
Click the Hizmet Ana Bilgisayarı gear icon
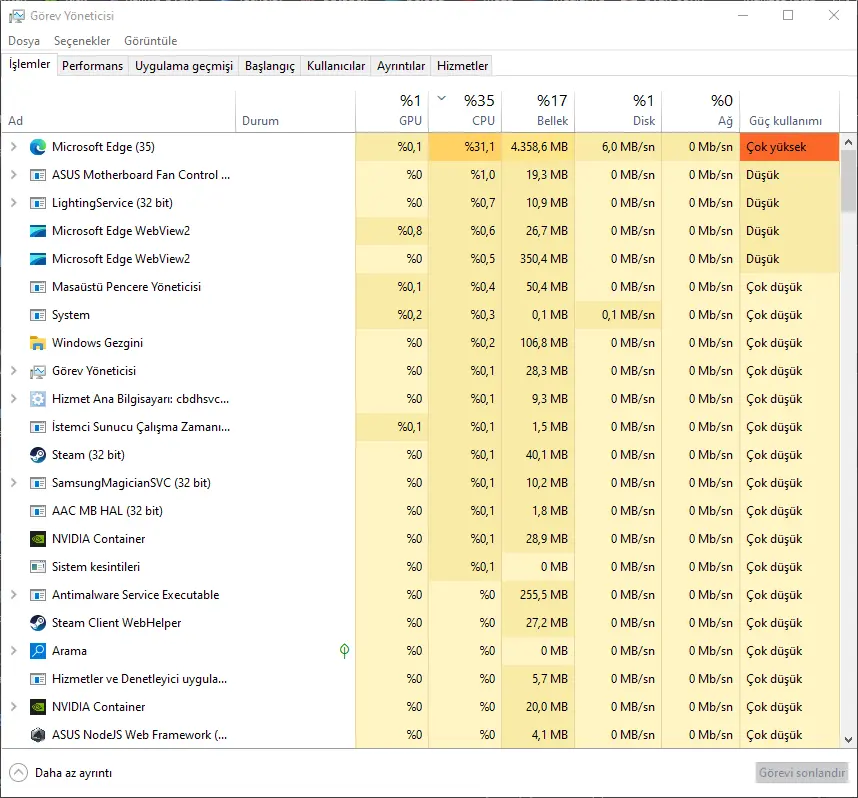[x=38, y=399]
